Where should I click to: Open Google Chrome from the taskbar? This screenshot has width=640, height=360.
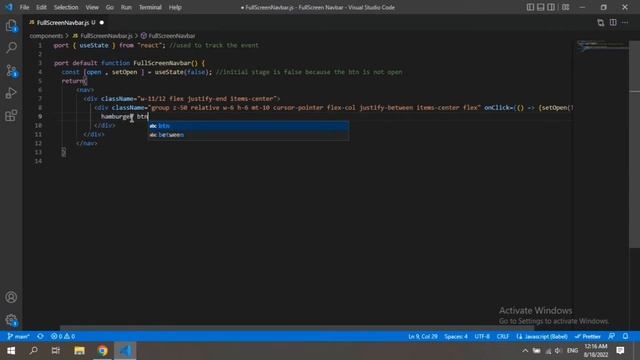coord(102,351)
